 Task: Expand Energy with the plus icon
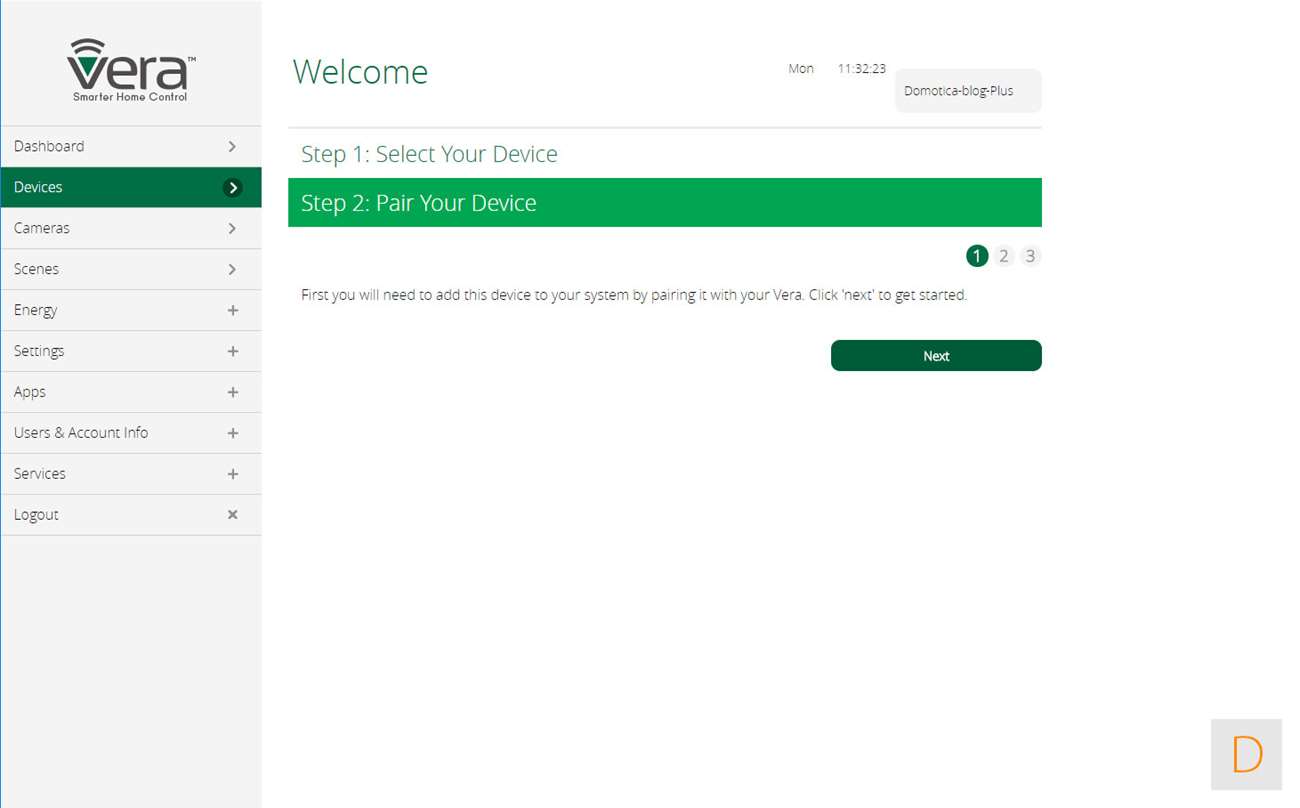232,310
